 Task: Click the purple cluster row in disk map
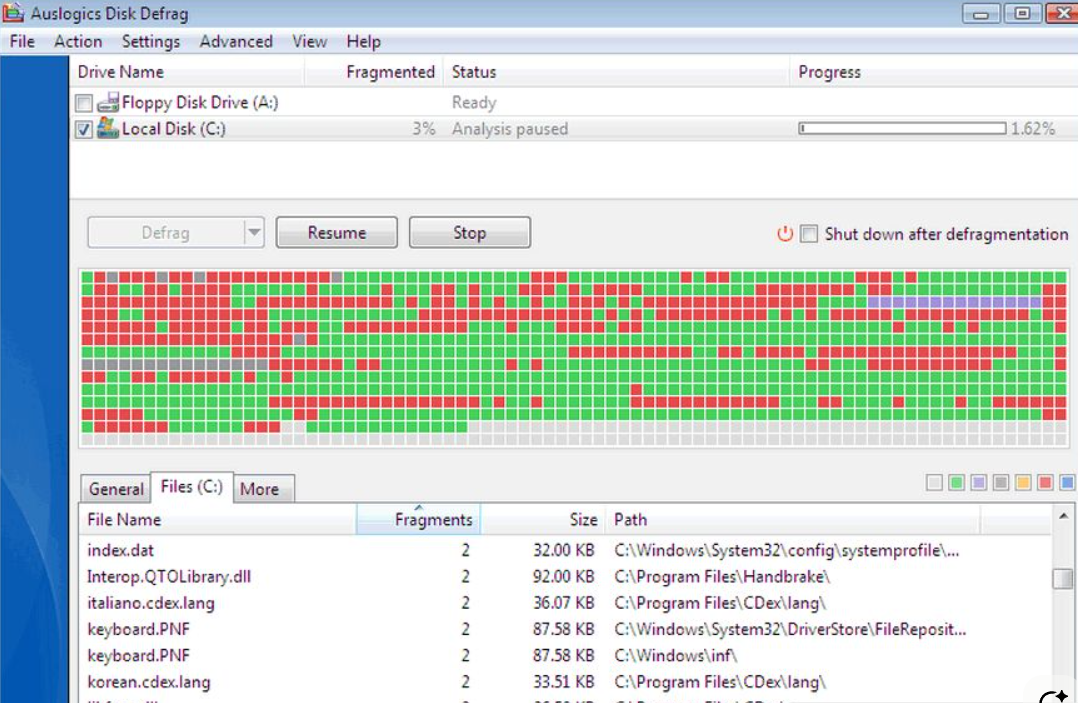(x=955, y=302)
